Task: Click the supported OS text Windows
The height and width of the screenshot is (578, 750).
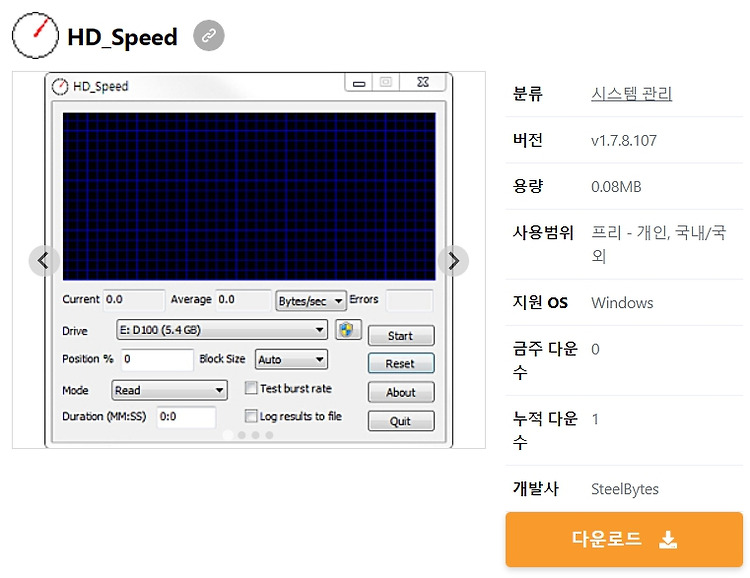Action: (x=622, y=303)
